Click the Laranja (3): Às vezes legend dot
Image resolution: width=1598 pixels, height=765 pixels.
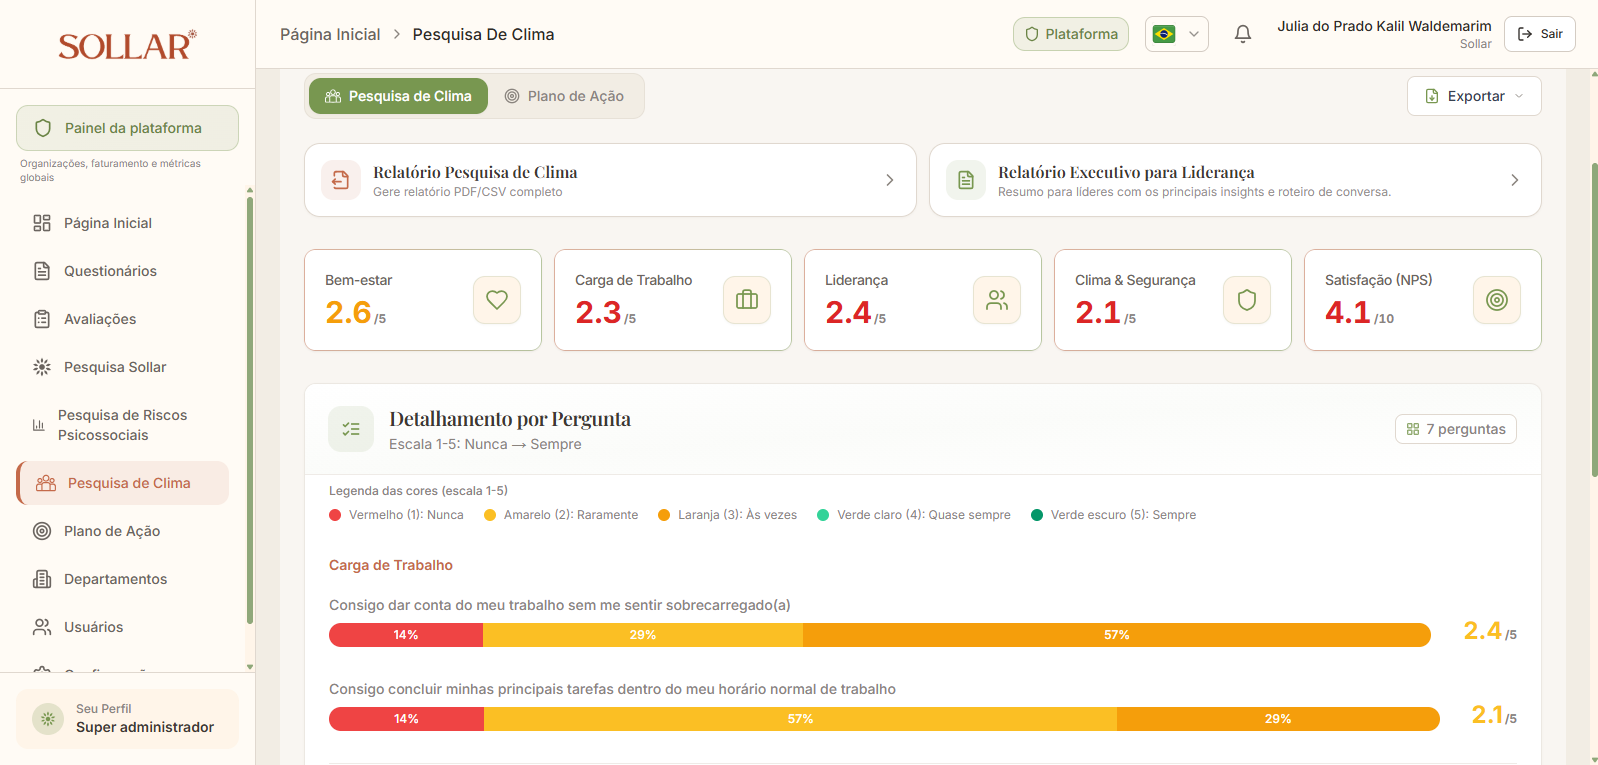tap(664, 515)
